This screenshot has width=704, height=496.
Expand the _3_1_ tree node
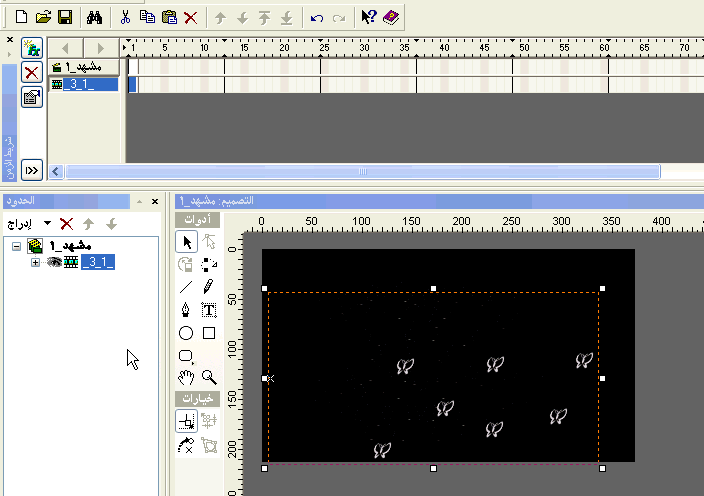tap(36, 262)
